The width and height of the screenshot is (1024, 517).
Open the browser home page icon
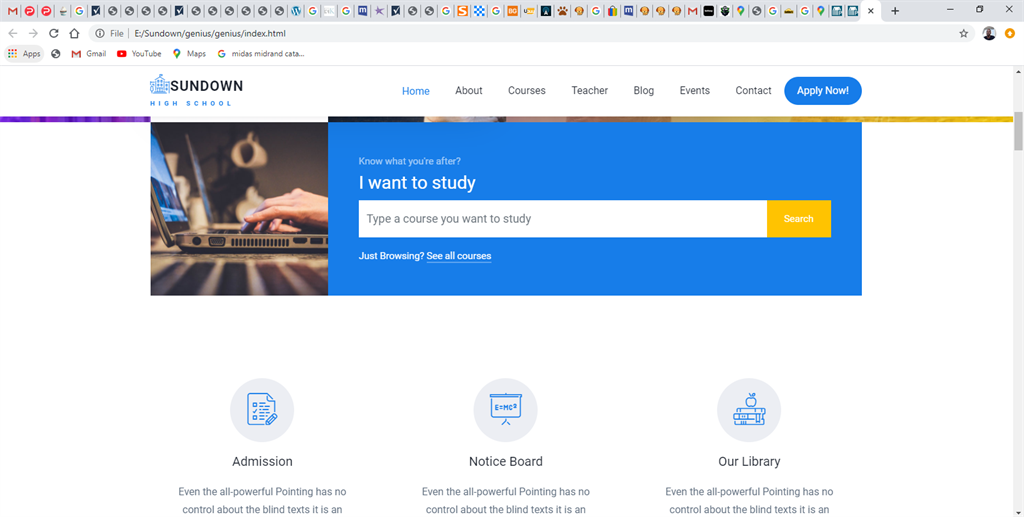tap(74, 33)
